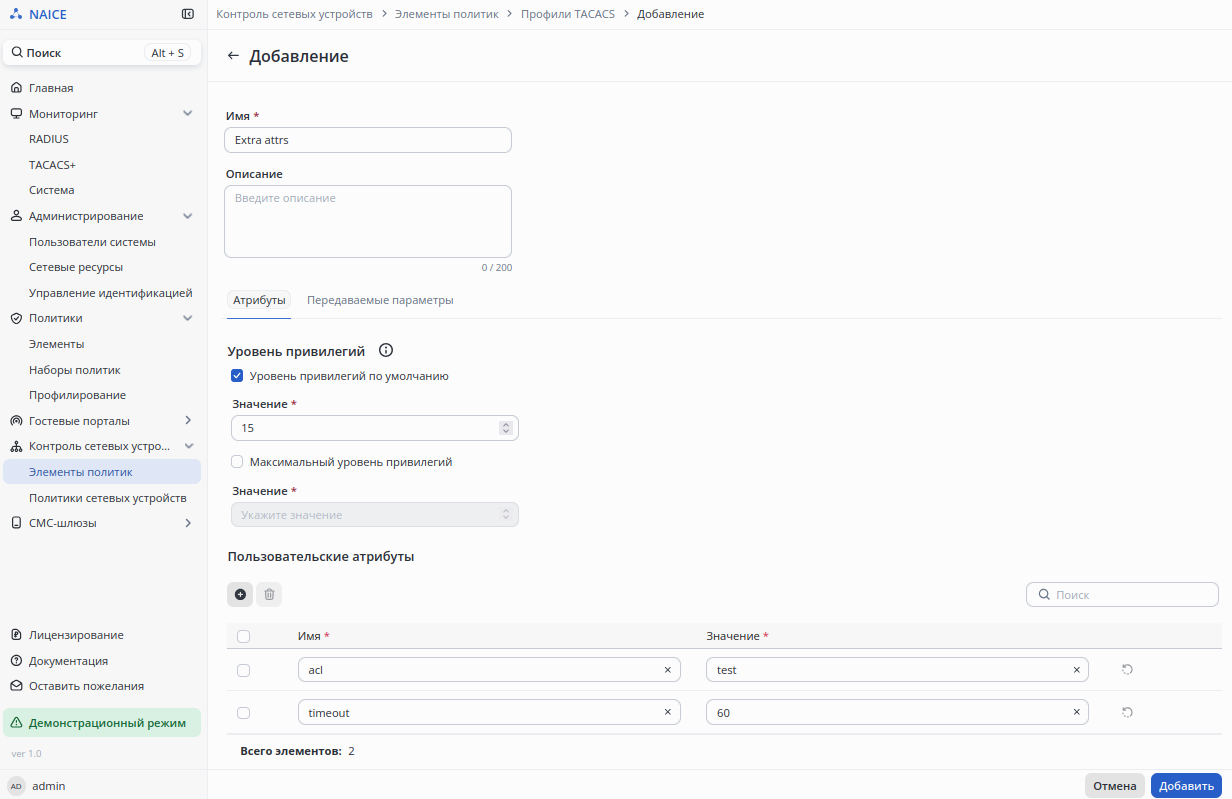The width and height of the screenshot is (1232, 799).
Task: Reset the timeout attribute row
Action: [x=1127, y=712]
